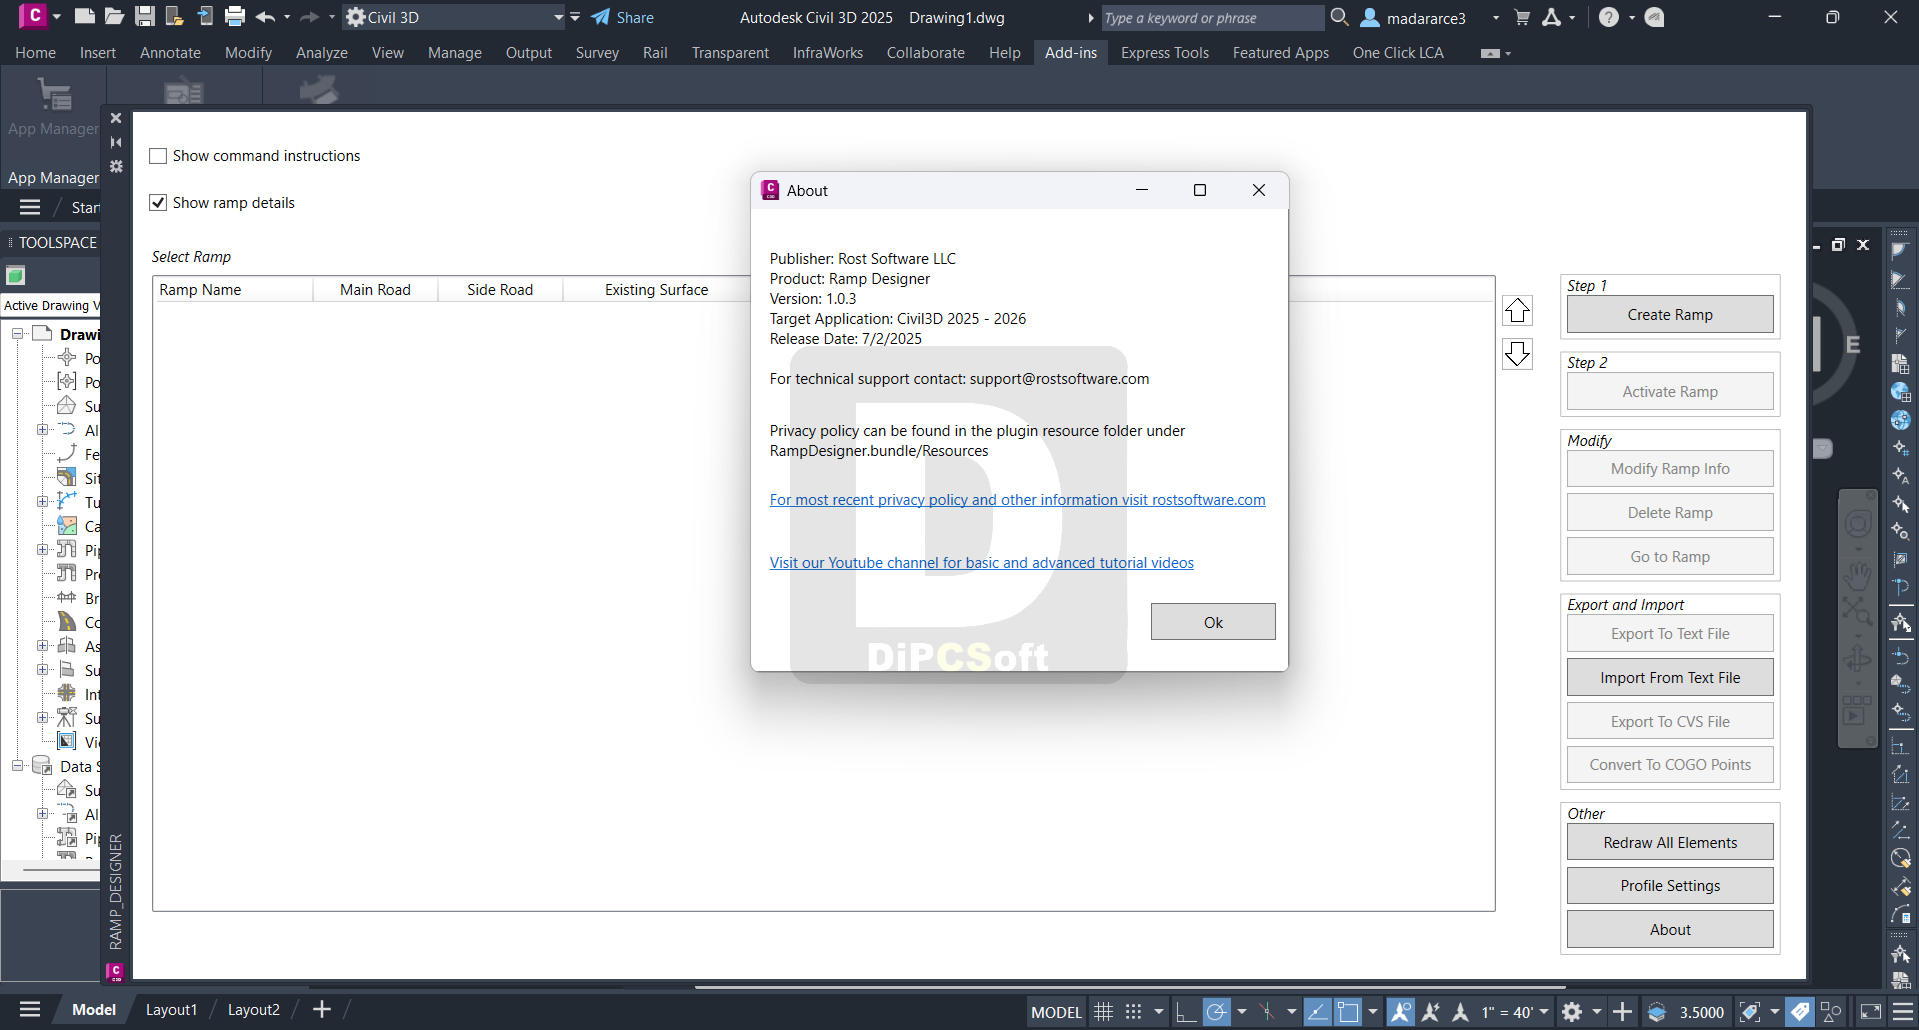Uncheck Show ramp details checkbox
Image resolution: width=1919 pixels, height=1030 pixels.
pos(158,203)
